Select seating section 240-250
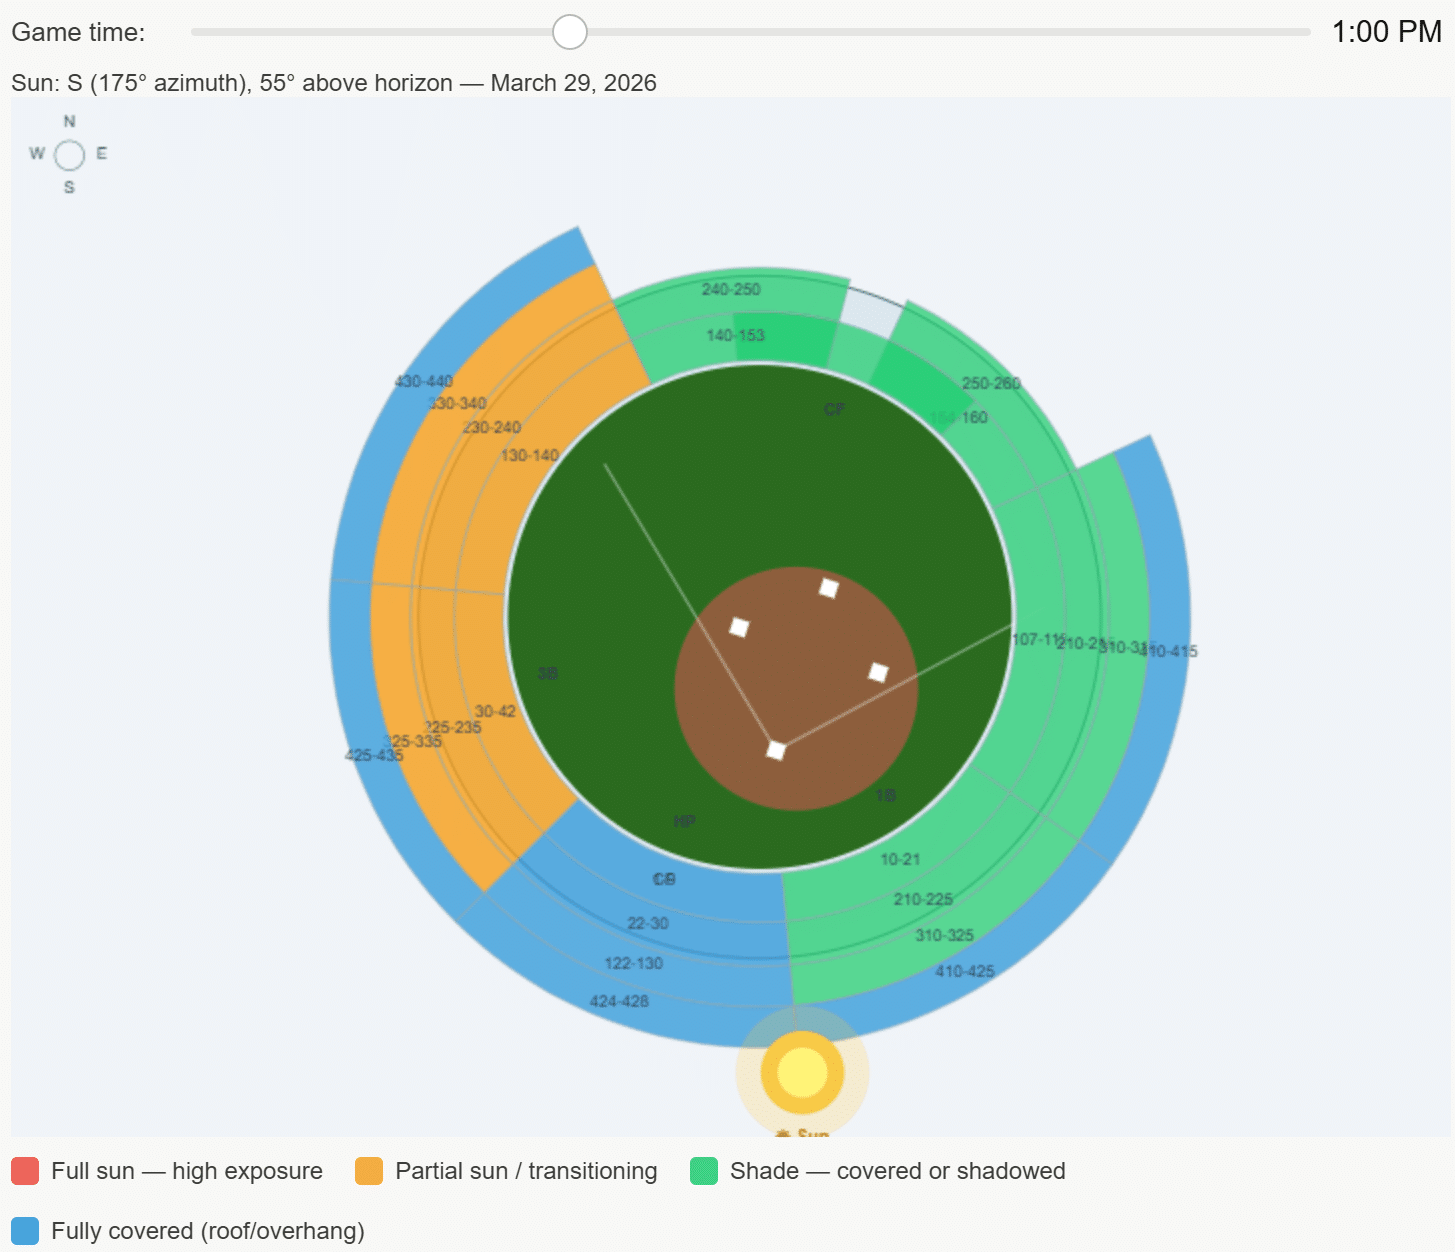Viewport: 1455px width, 1252px height. pos(730,289)
